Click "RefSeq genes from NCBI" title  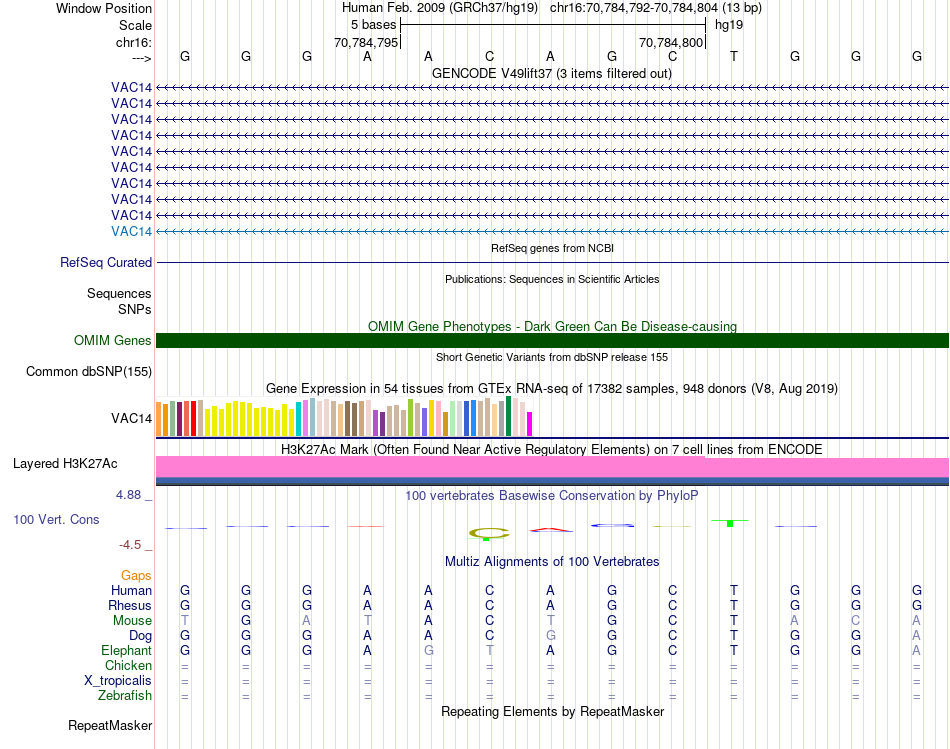point(552,248)
